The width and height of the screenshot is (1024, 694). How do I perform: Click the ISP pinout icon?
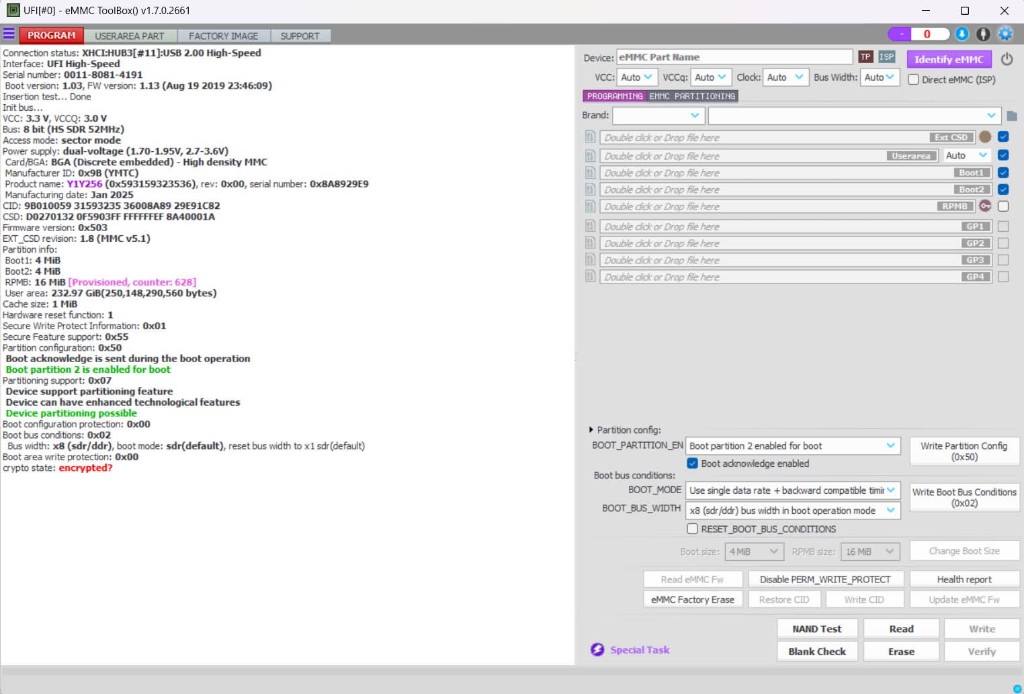point(886,57)
